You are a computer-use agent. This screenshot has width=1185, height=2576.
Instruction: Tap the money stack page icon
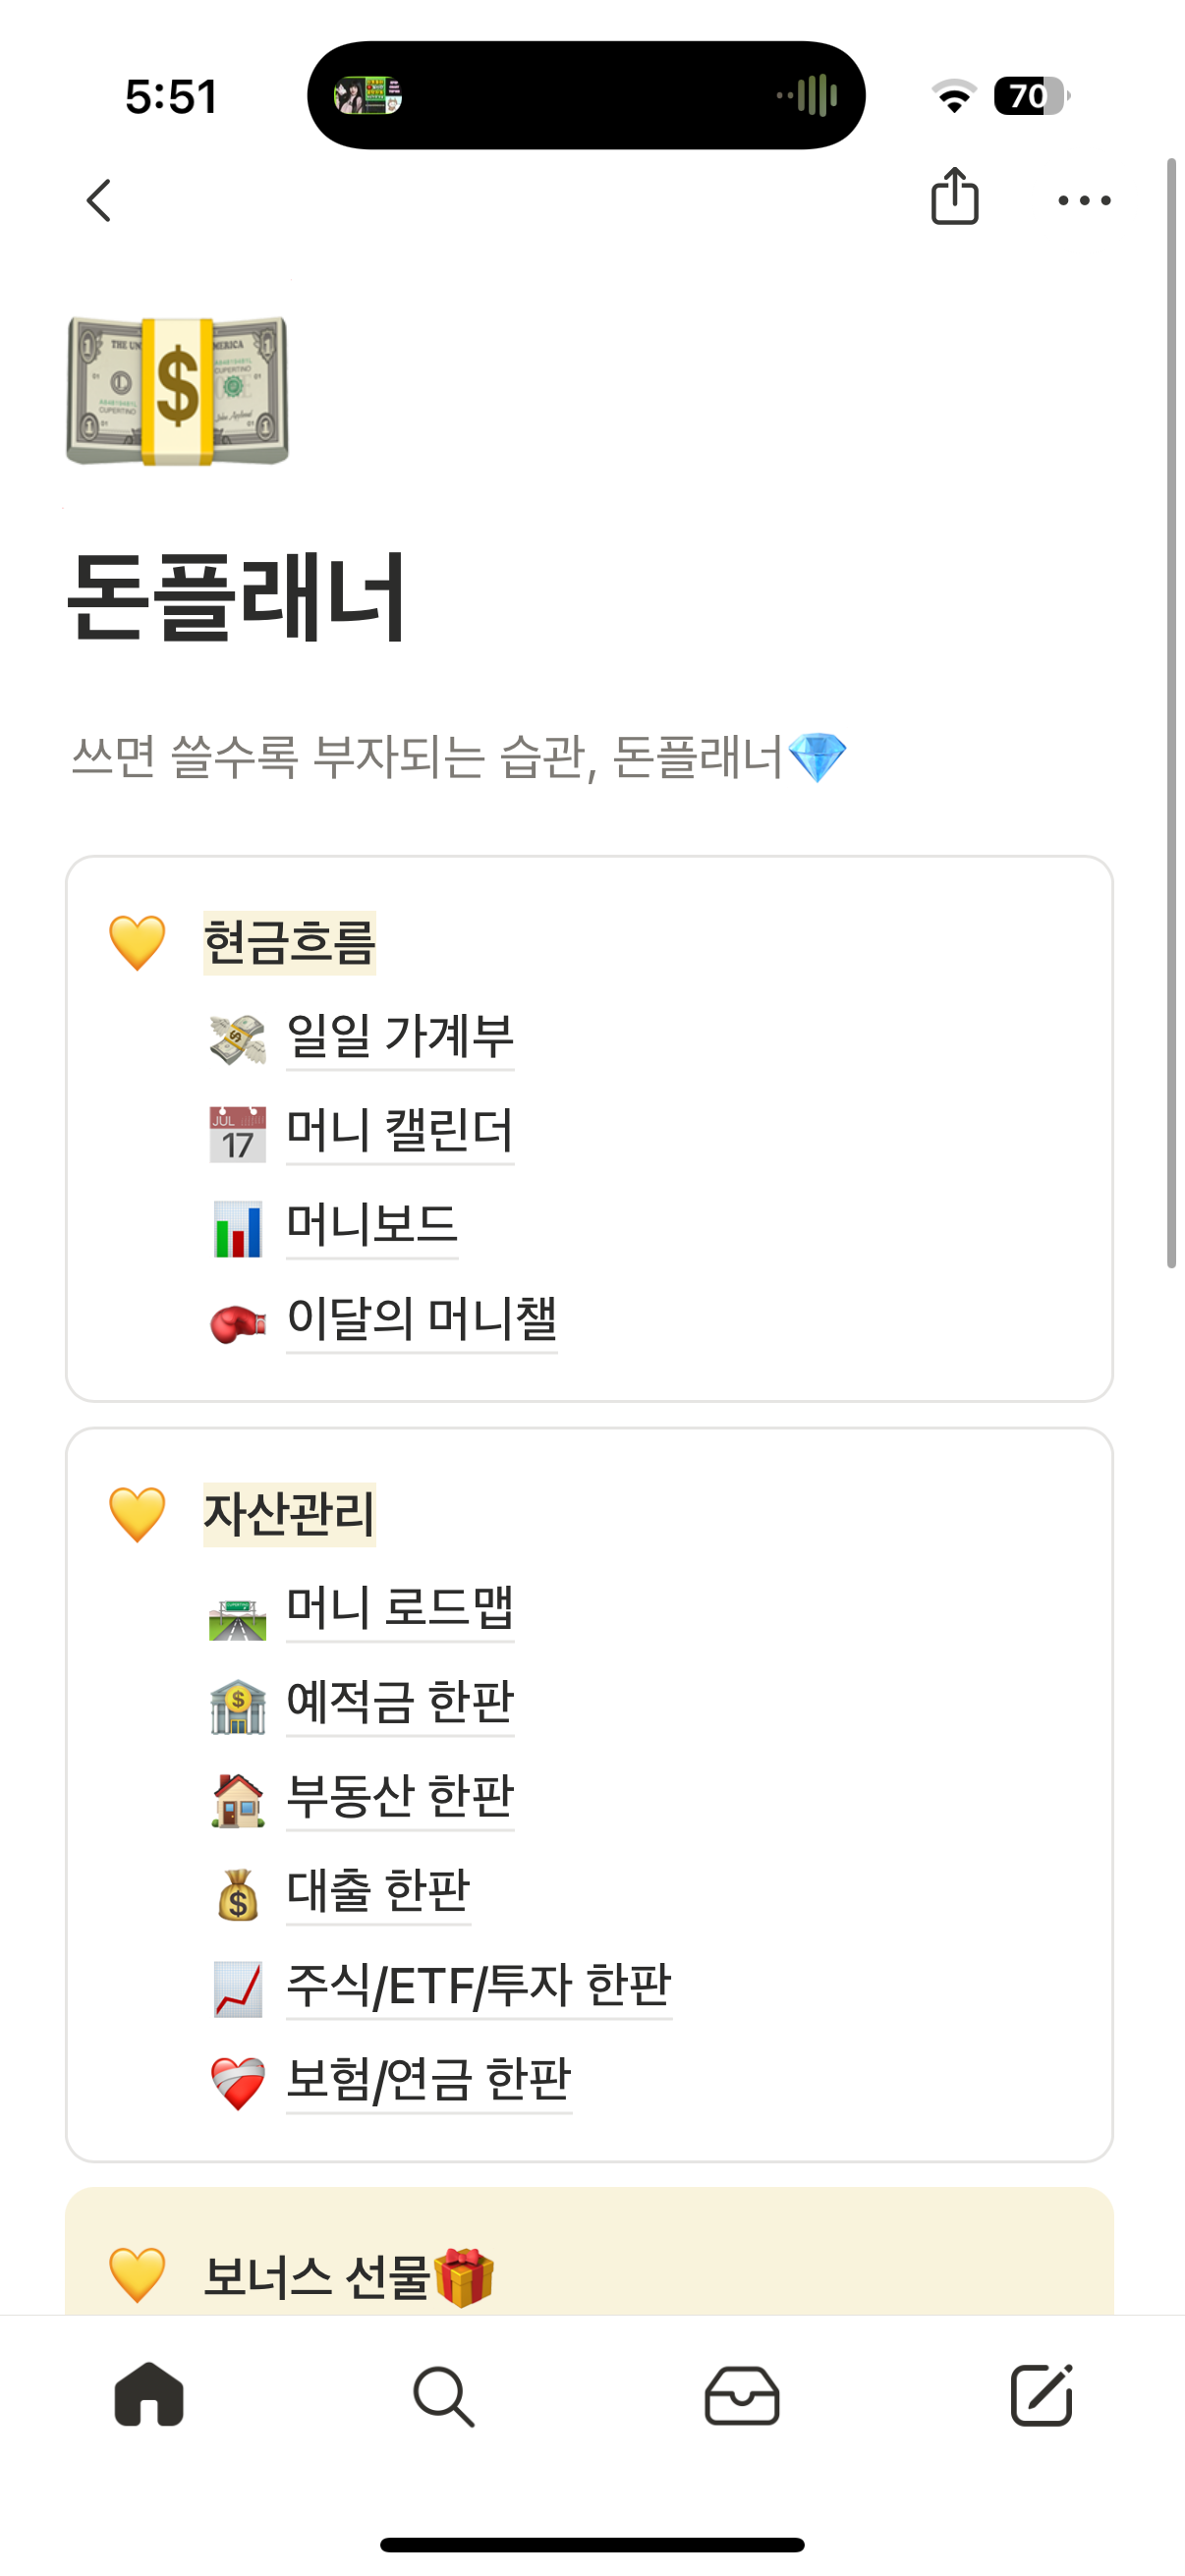[x=177, y=390]
